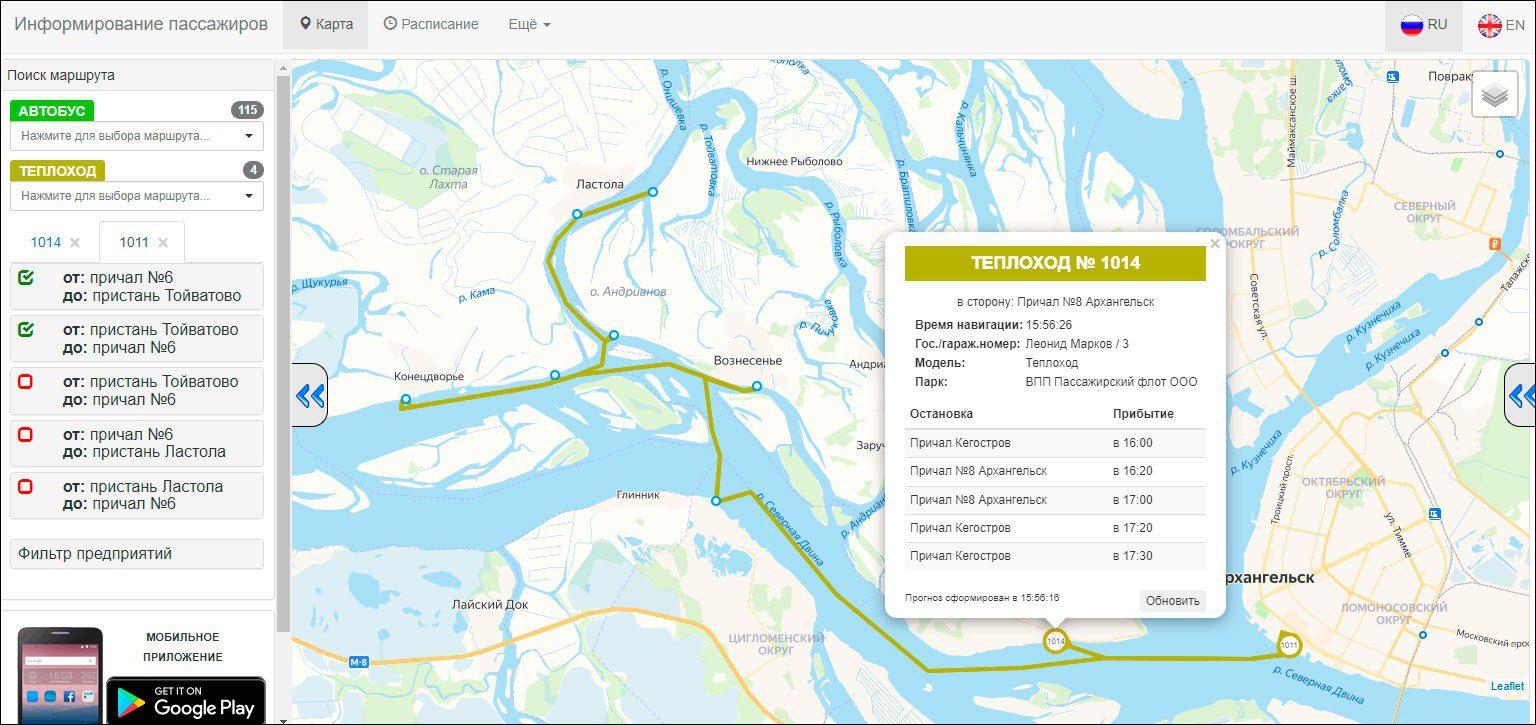The height and width of the screenshot is (725, 1536).
Task: Expand the Фильтр предприятий section
Action: coord(137,554)
